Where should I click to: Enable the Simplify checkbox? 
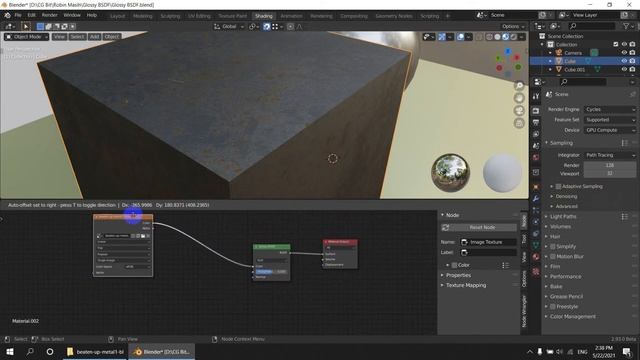pyautogui.click(x=553, y=247)
